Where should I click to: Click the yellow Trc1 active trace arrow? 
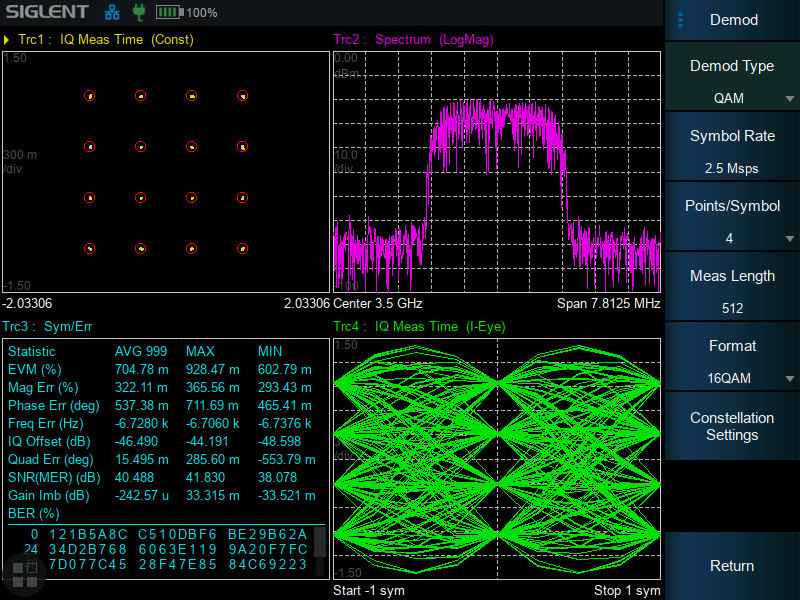point(7,40)
